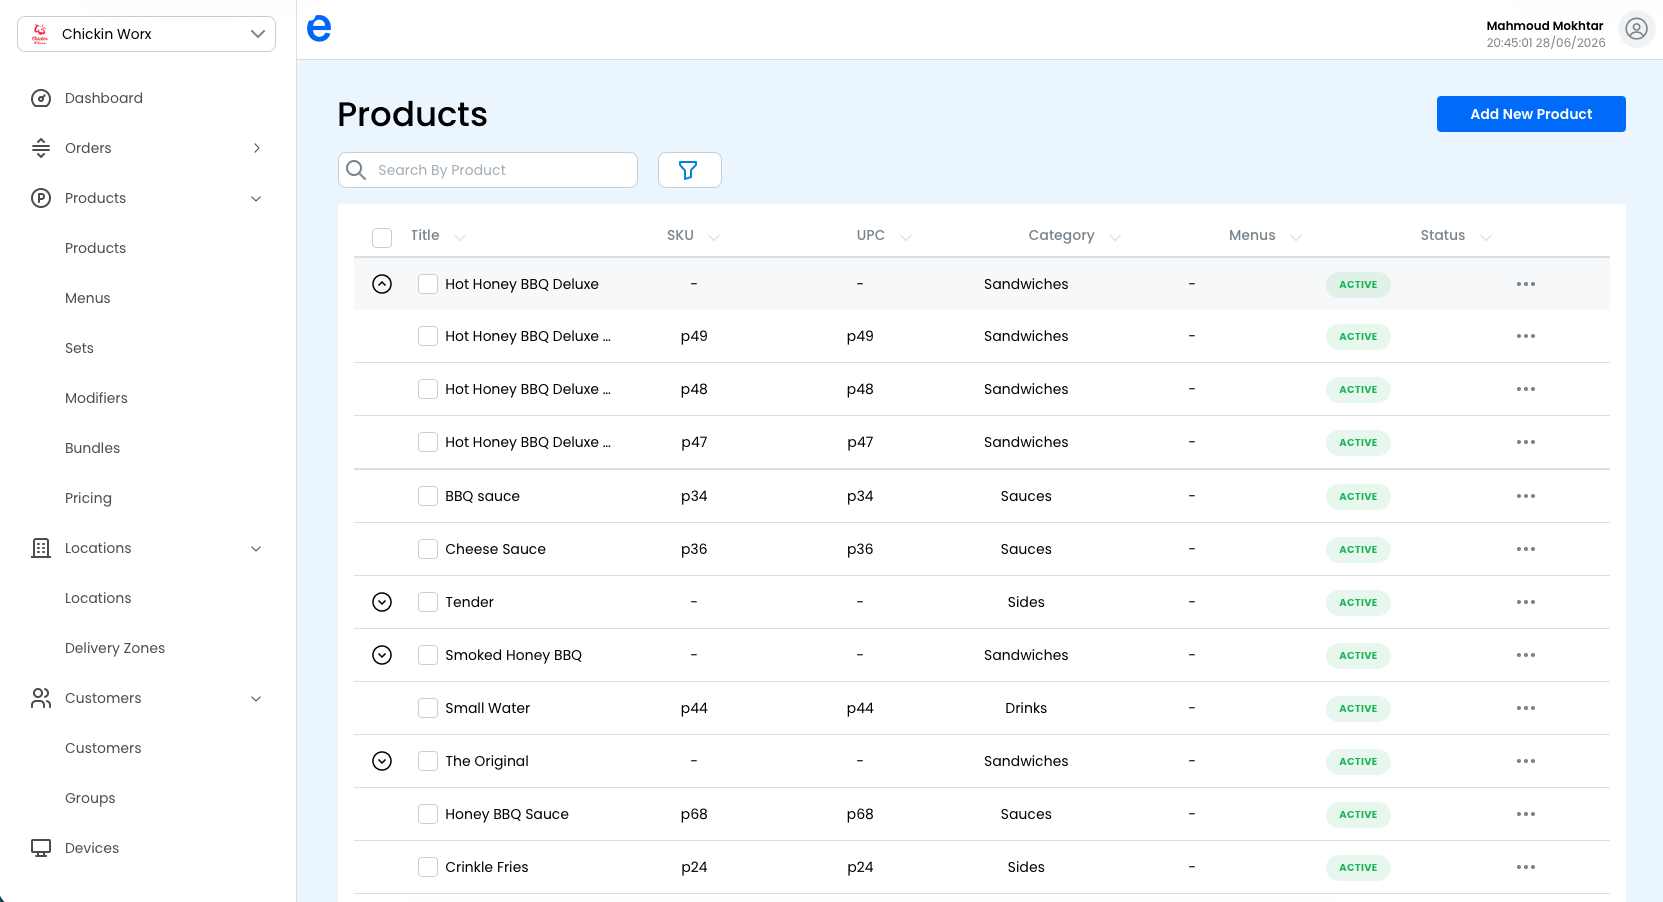
Task: Sort by the Menus column header
Action: [1265, 236]
